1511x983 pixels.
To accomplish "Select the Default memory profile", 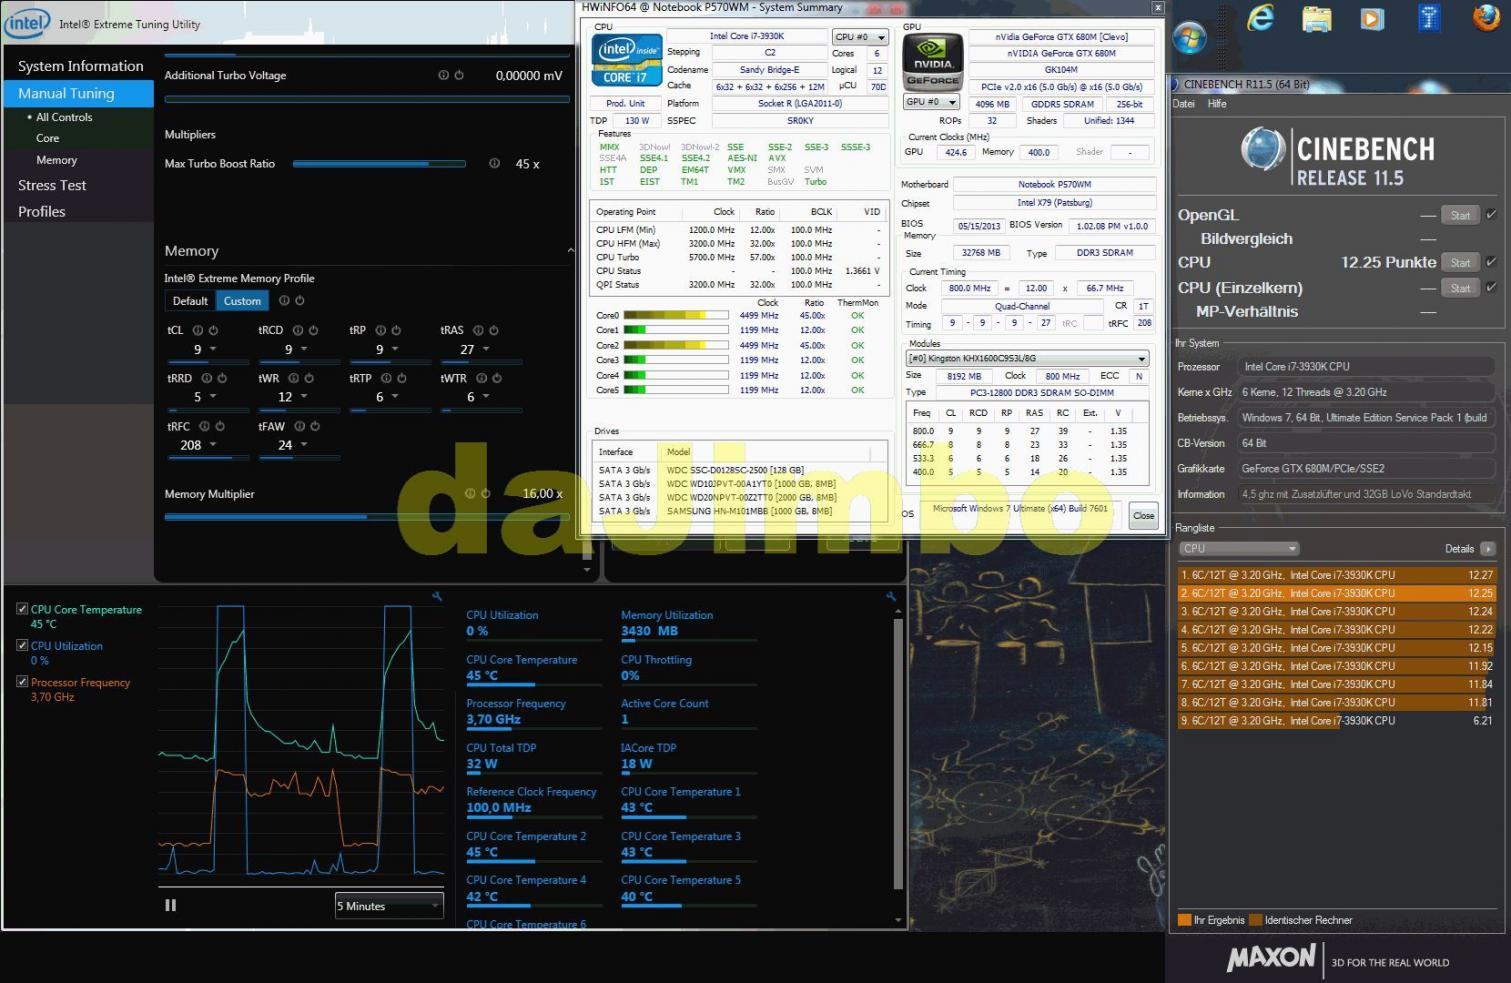I will pos(190,301).
